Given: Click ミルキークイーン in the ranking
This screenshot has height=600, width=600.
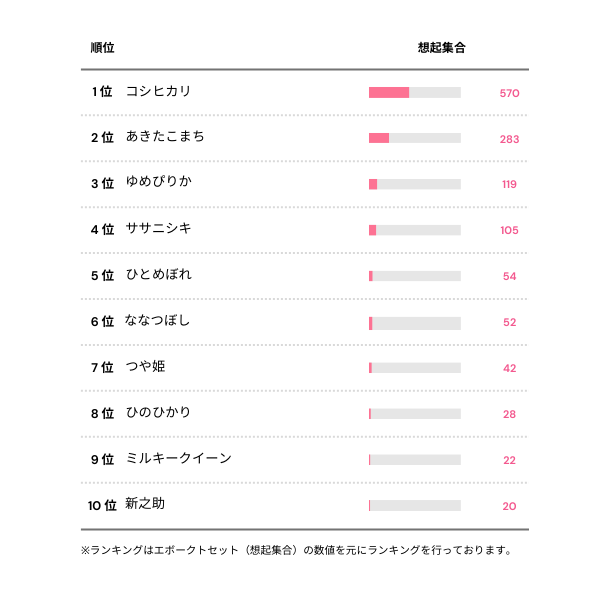Looking at the screenshot, I should point(178,459).
